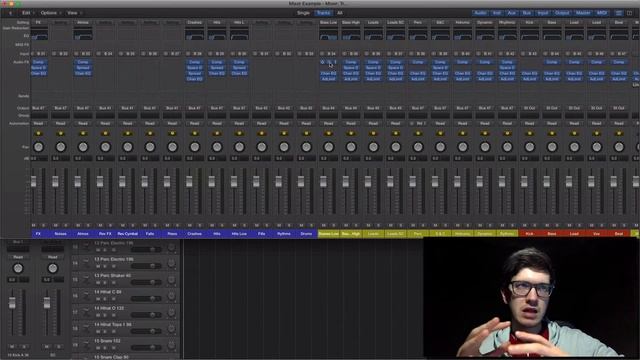The height and width of the screenshot is (360, 640).
Task: Click the back arrow in mixer toolbar
Action: 10,13
